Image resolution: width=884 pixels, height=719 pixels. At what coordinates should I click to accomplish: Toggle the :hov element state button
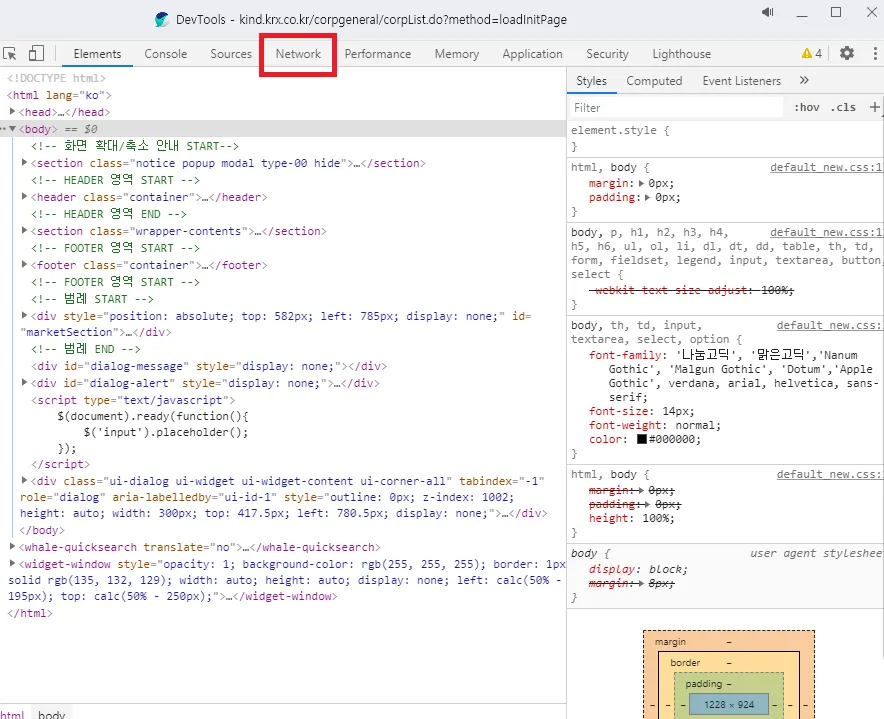click(807, 107)
